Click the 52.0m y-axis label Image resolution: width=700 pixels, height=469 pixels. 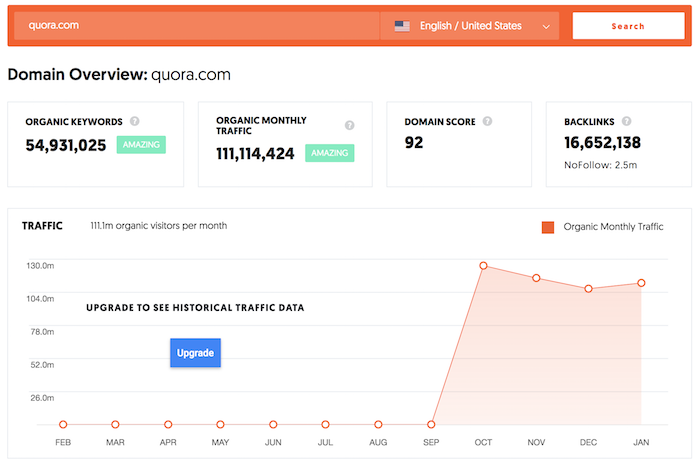42,365
